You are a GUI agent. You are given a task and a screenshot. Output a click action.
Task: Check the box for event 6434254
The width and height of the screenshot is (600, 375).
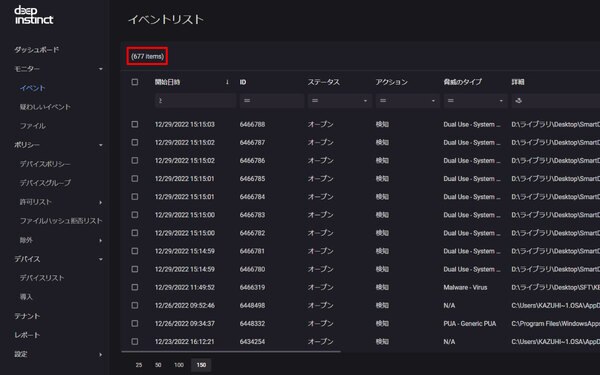135,341
